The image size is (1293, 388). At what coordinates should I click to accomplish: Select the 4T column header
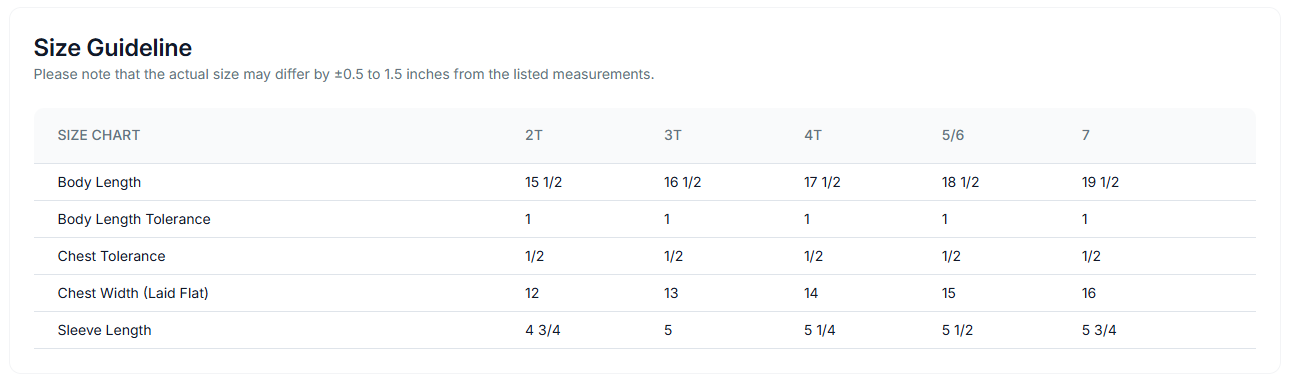click(813, 135)
